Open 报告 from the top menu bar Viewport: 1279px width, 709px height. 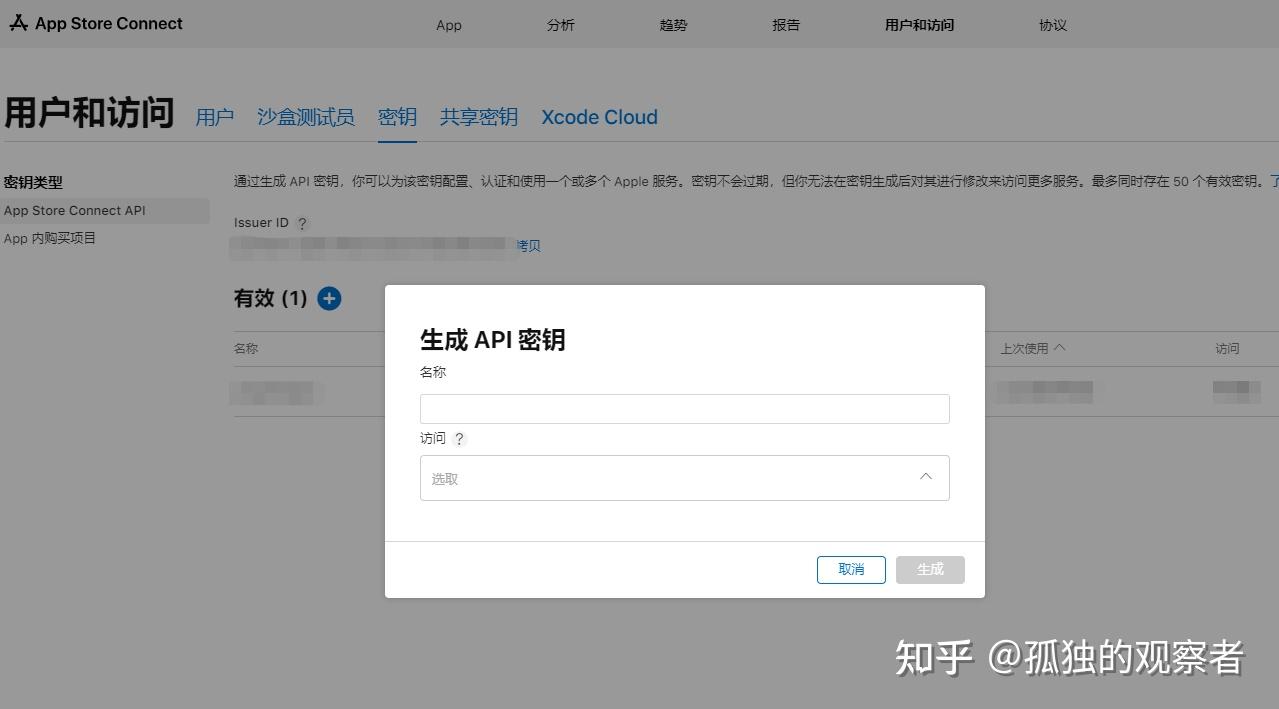tap(785, 24)
